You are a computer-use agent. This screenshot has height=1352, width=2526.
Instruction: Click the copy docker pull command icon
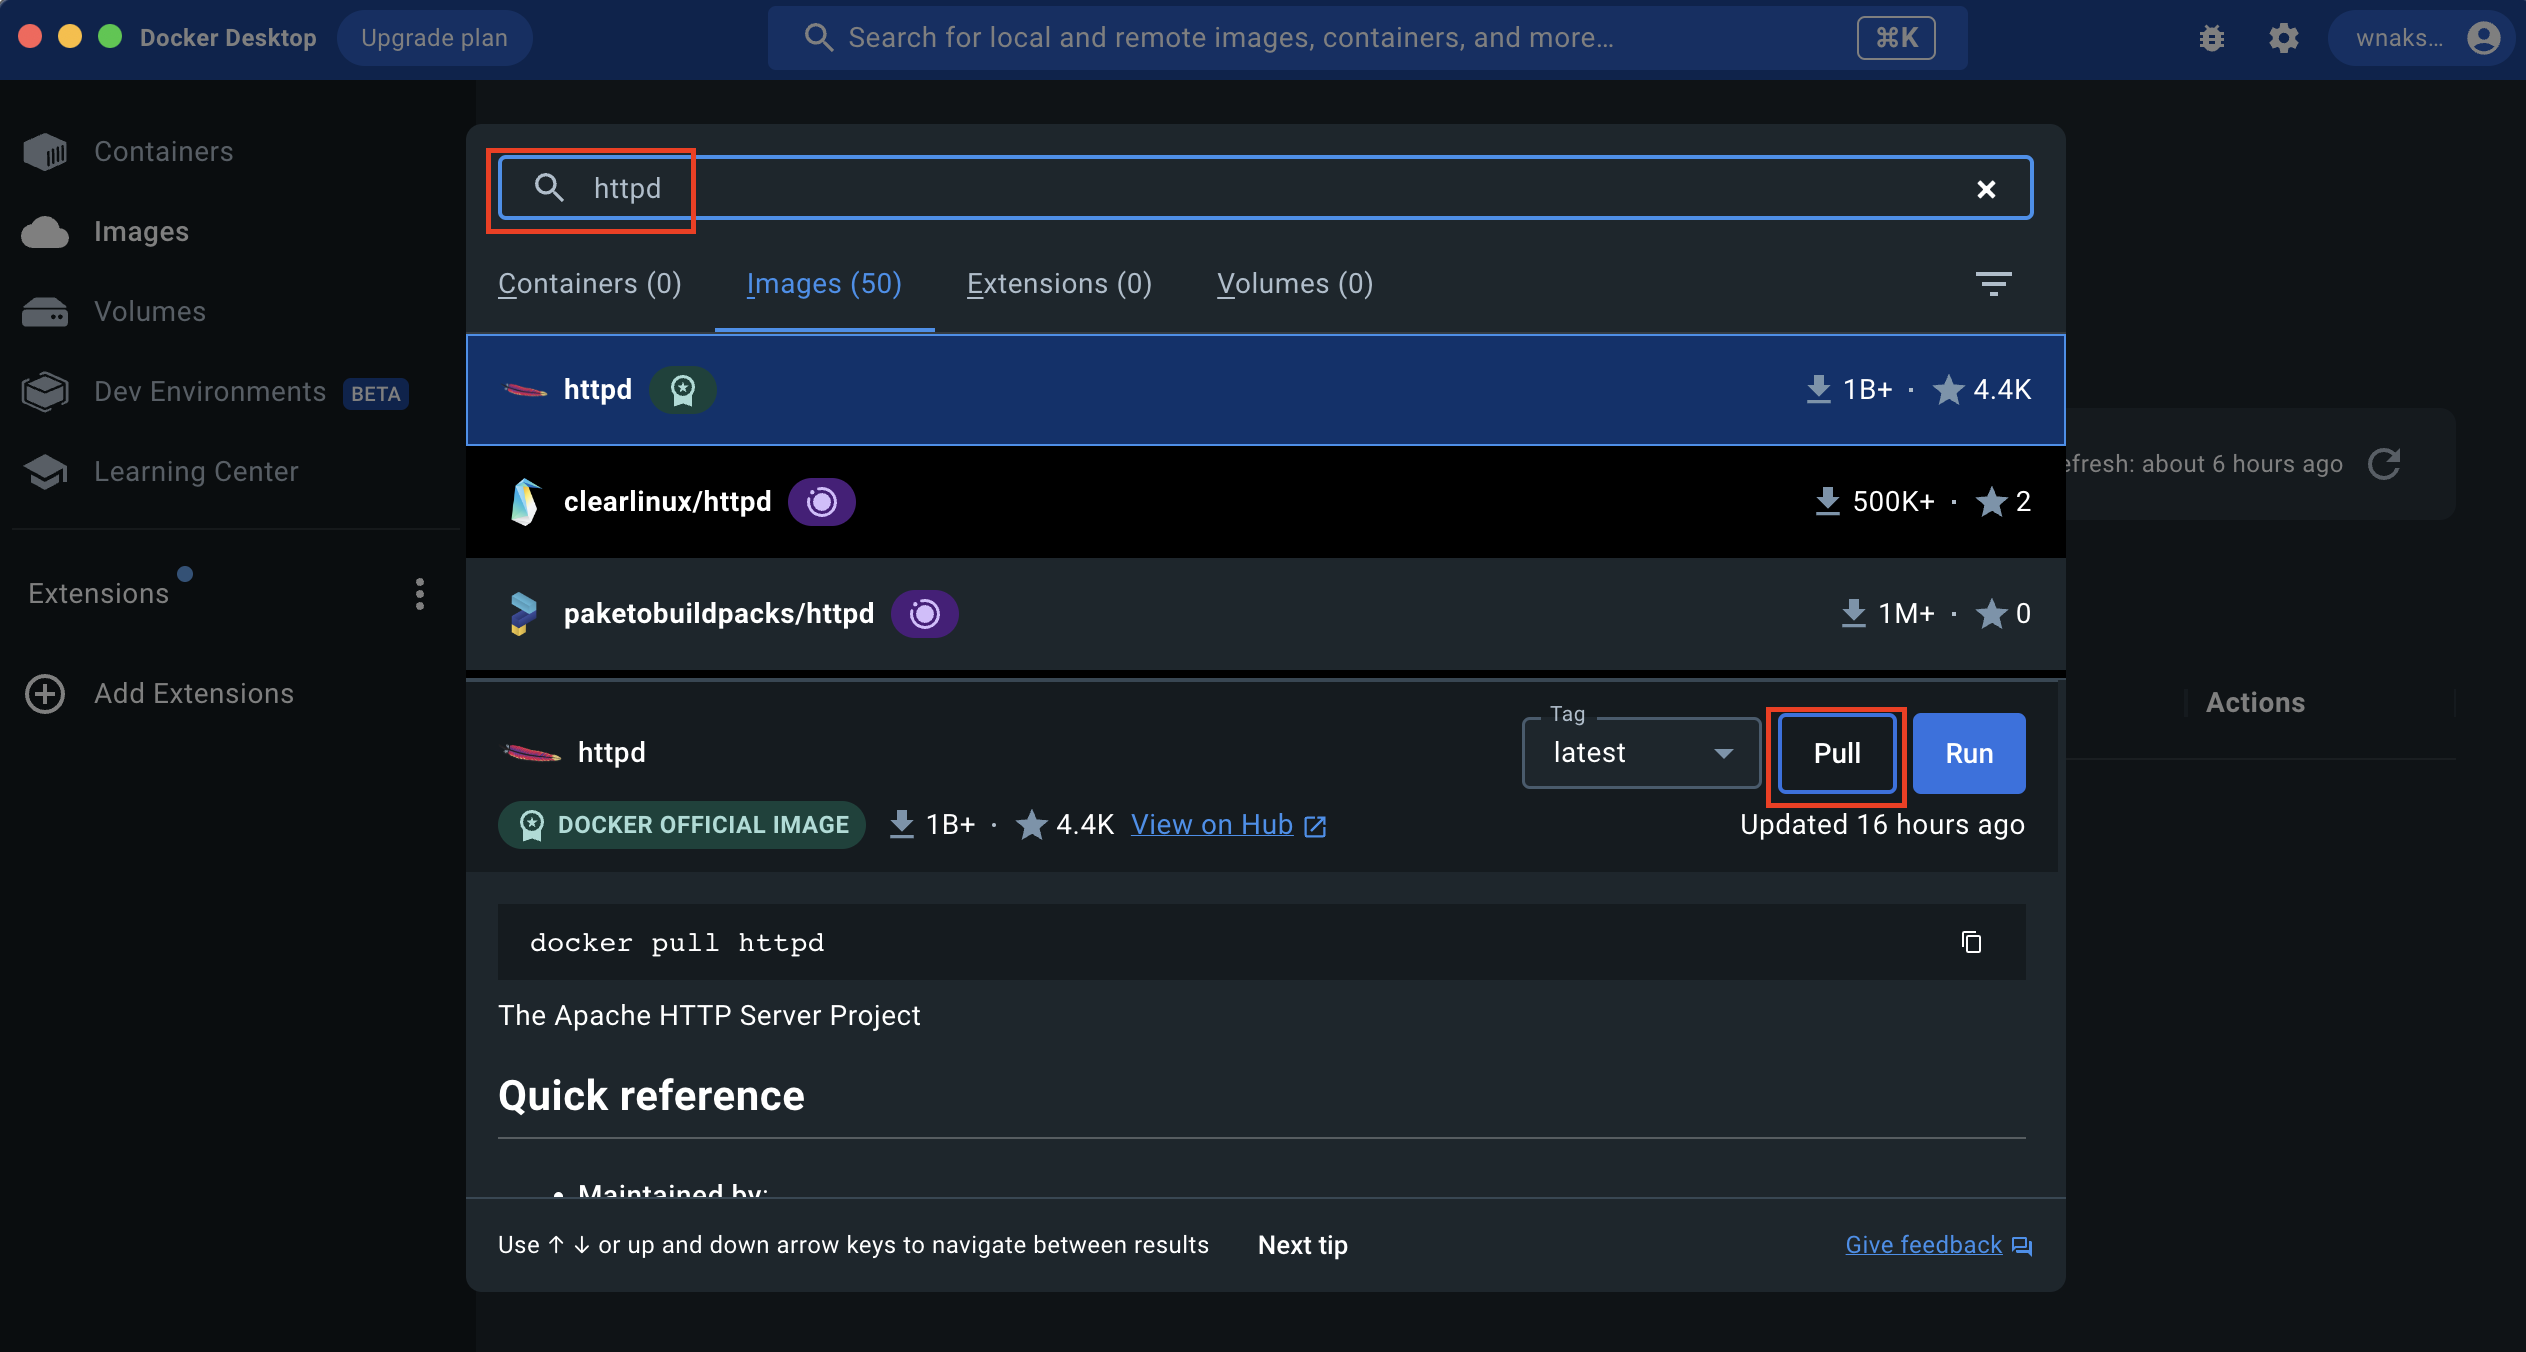[1971, 942]
